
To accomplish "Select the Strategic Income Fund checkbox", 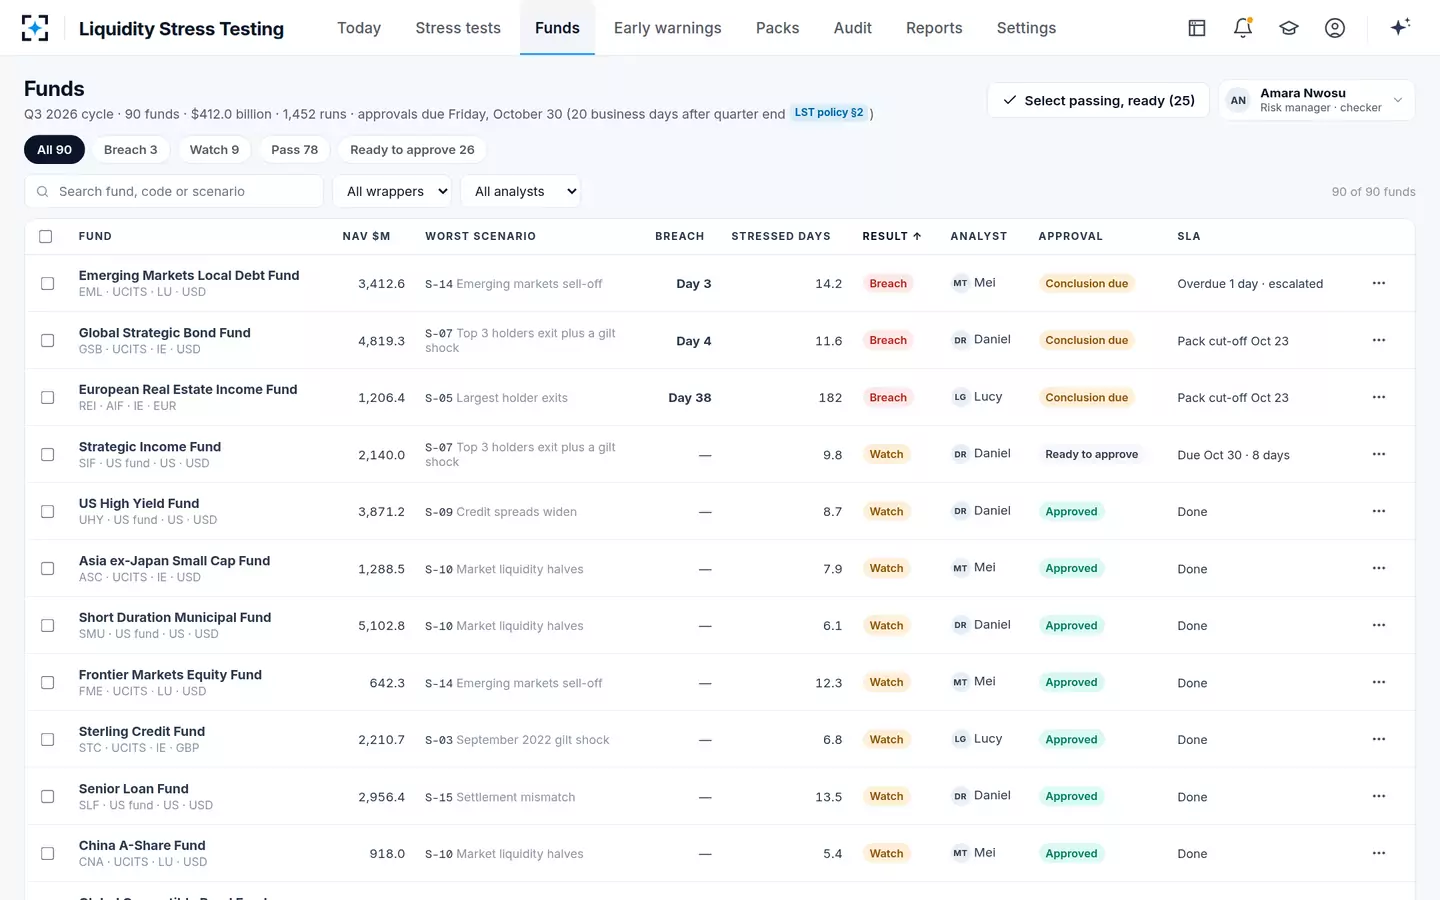I will [x=47, y=455].
